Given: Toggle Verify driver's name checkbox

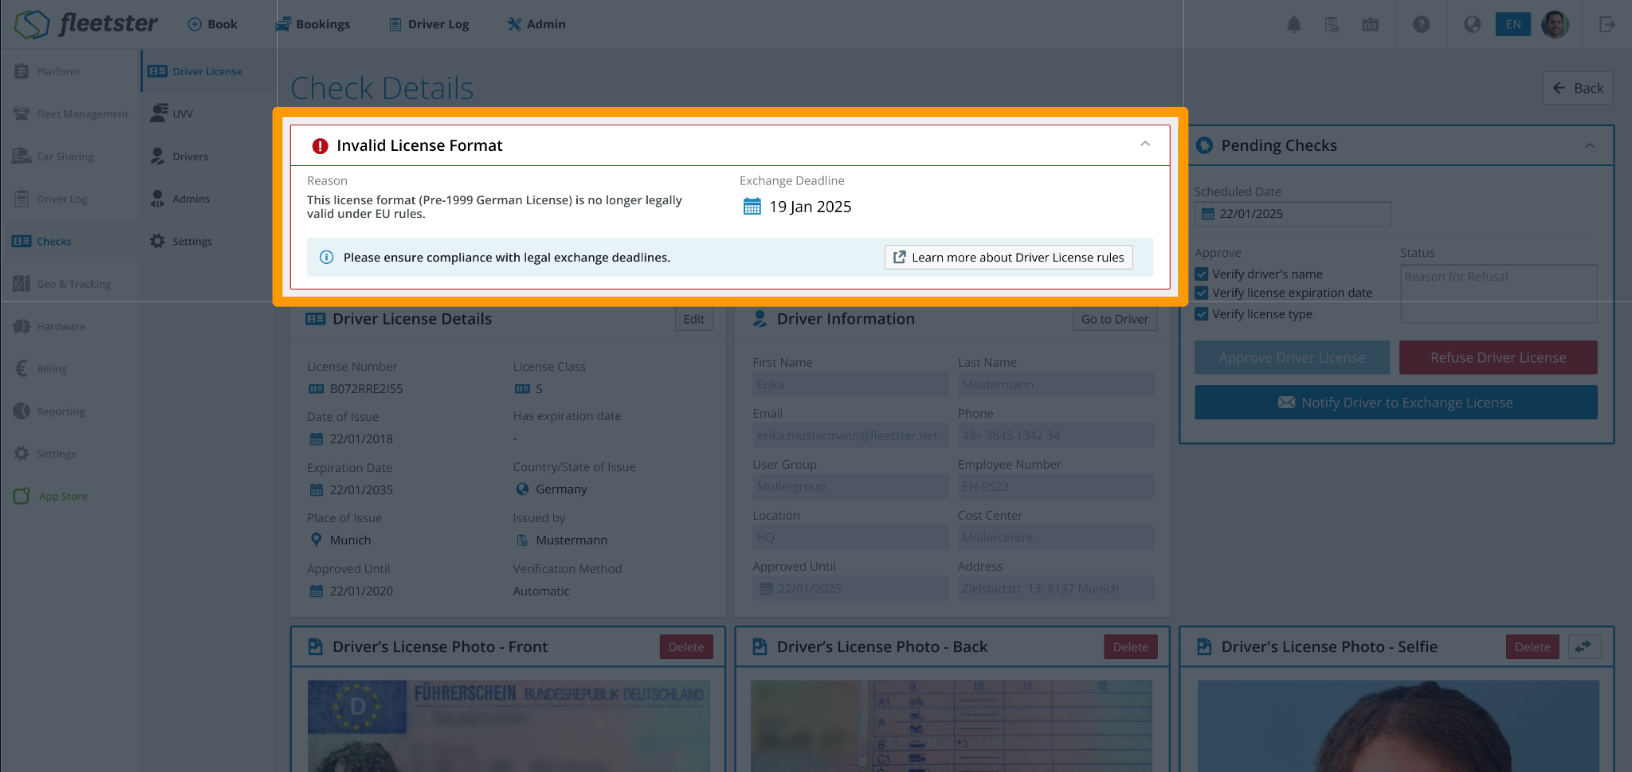Looking at the screenshot, I should [x=1202, y=274].
